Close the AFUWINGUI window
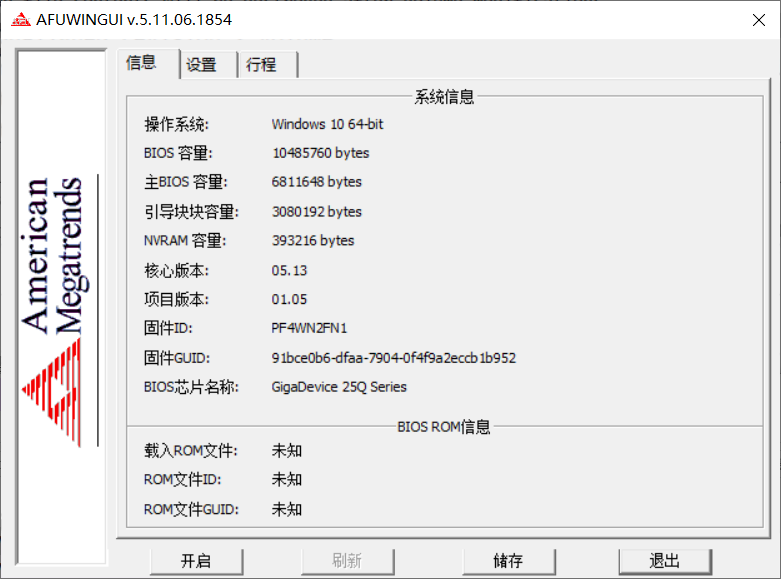The width and height of the screenshot is (781, 579). click(759, 20)
